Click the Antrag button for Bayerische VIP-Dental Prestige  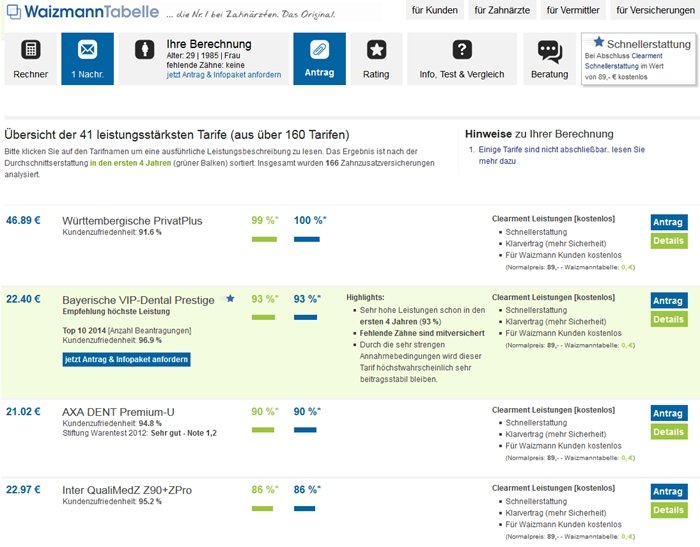[669, 301]
